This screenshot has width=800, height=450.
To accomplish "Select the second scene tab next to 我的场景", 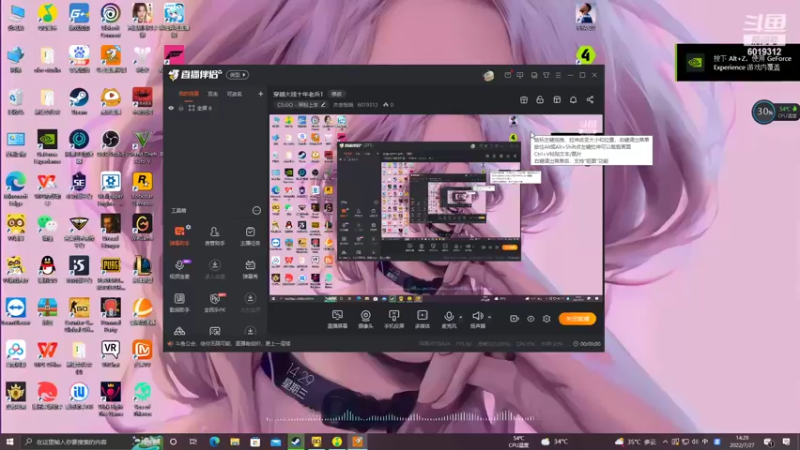I will tap(213, 94).
